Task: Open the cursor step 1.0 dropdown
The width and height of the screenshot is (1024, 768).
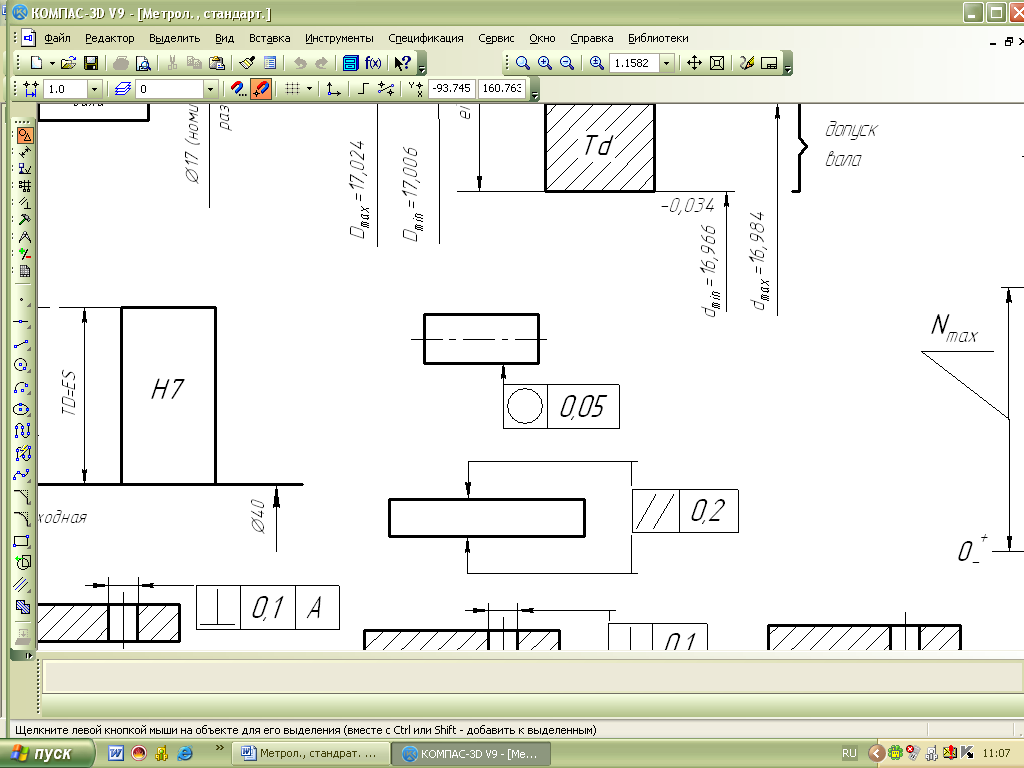Action: pyautogui.click(x=94, y=89)
